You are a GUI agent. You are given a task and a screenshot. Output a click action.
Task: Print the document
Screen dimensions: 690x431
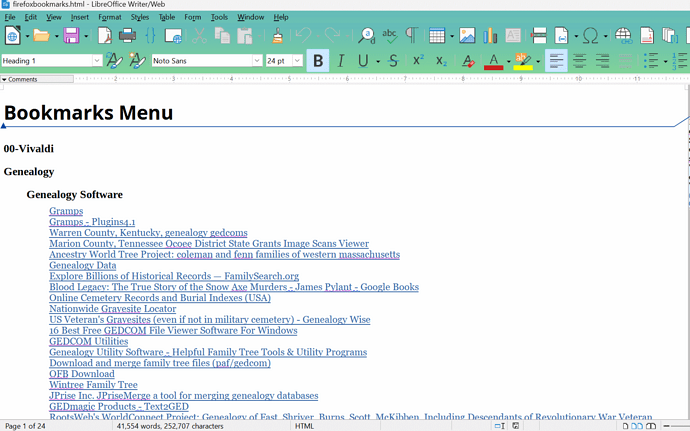click(x=127, y=36)
